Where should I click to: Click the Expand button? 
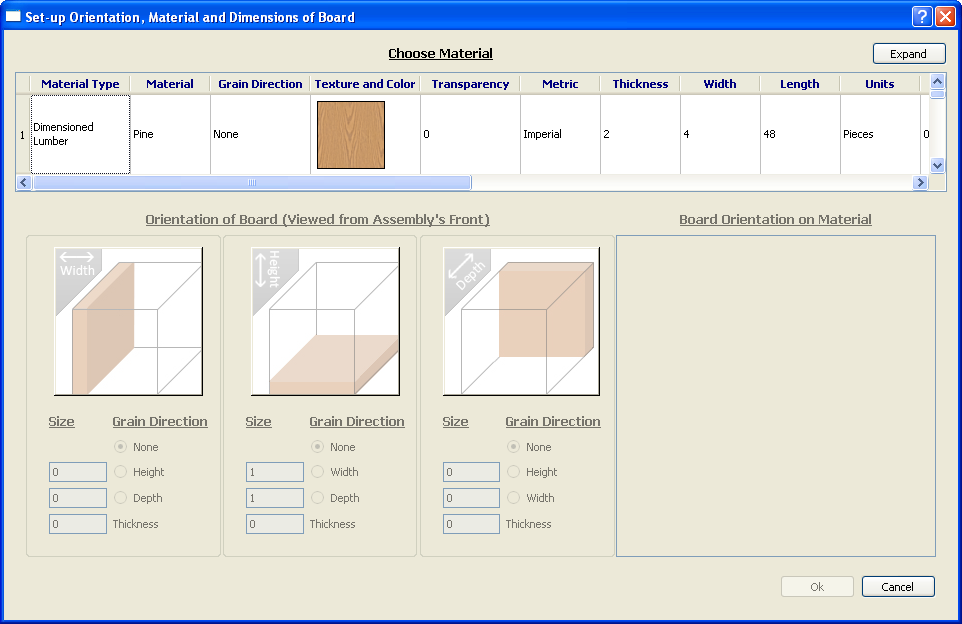[908, 54]
